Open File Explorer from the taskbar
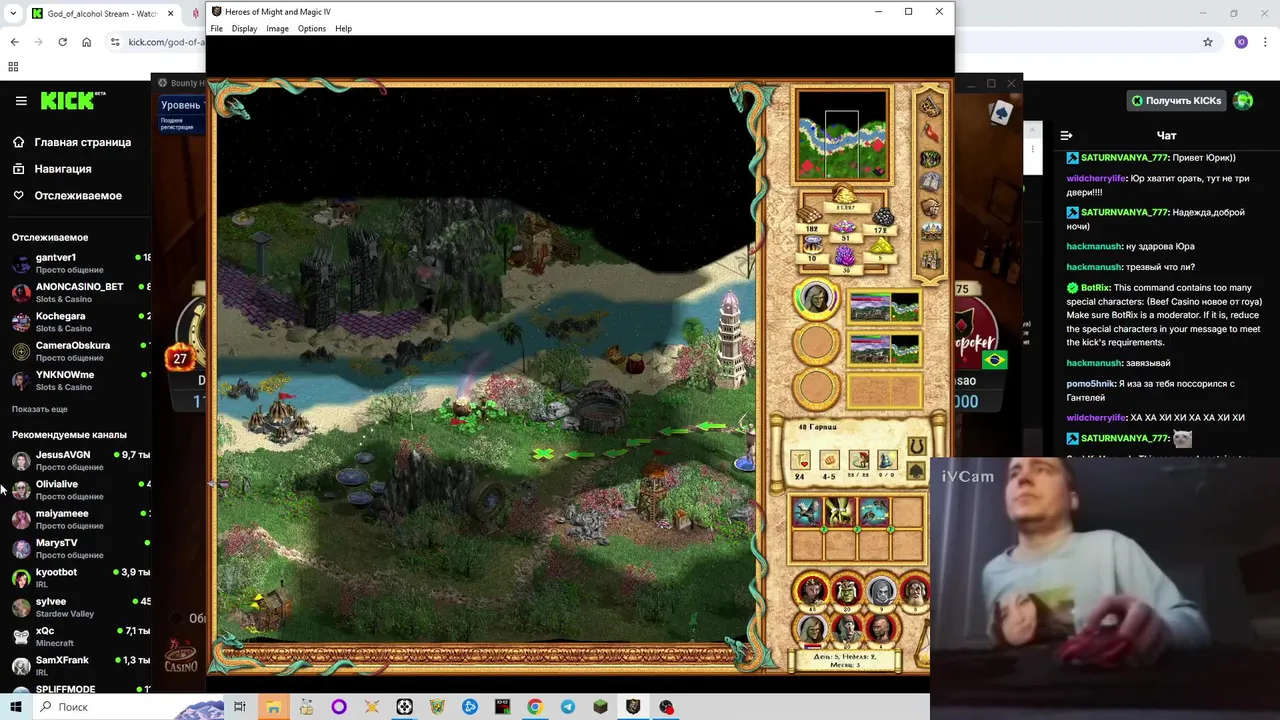 (x=273, y=707)
